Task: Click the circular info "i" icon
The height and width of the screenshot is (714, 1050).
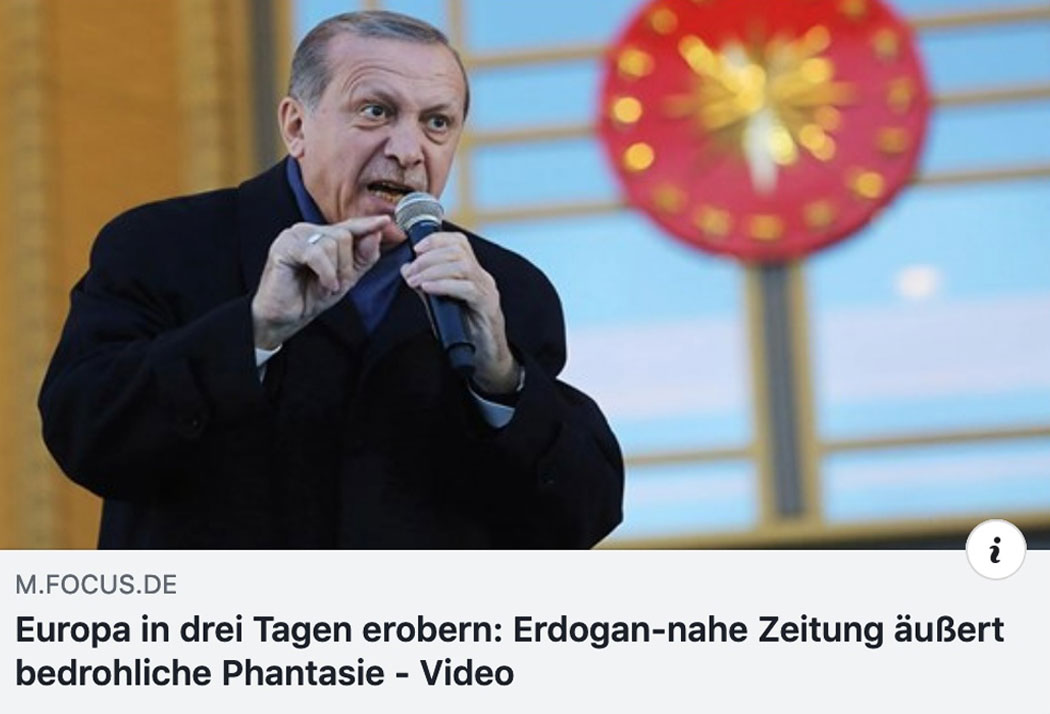Action: click(996, 550)
